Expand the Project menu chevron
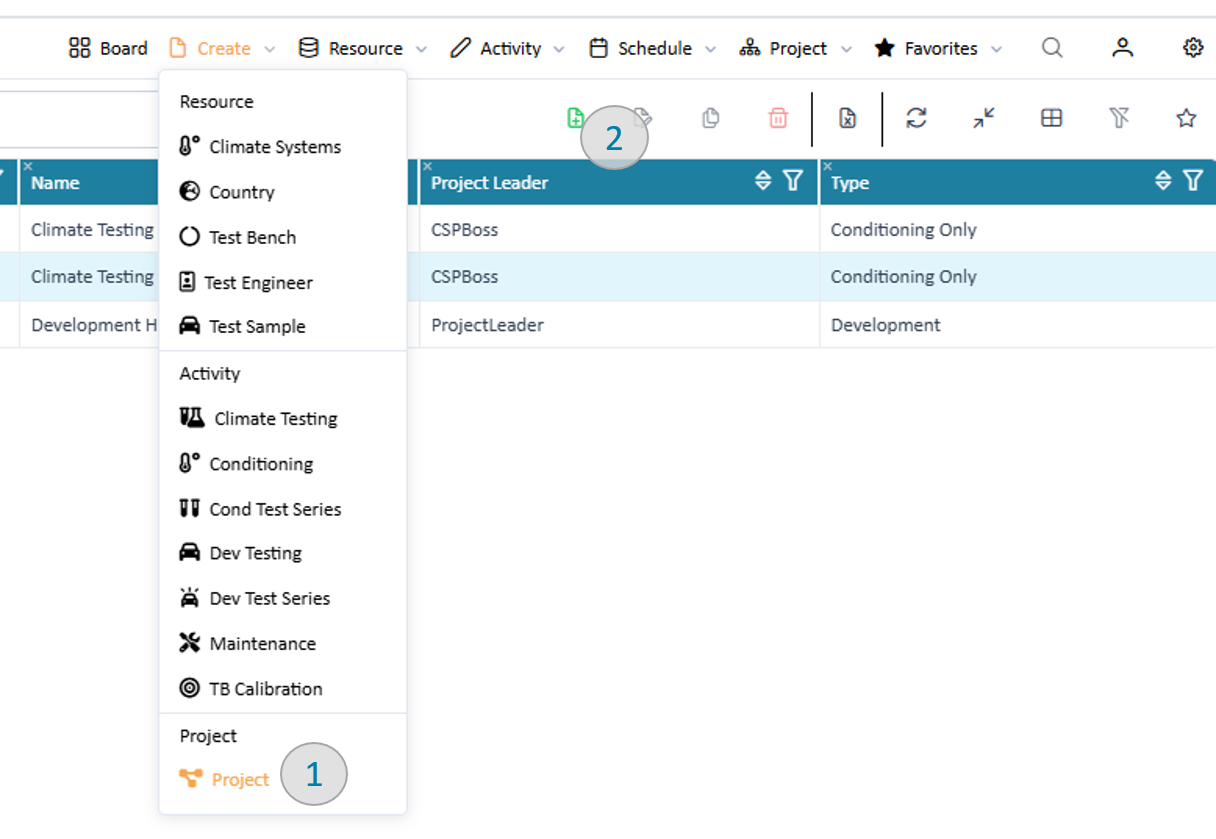The width and height of the screenshot is (1216, 839). click(846, 49)
